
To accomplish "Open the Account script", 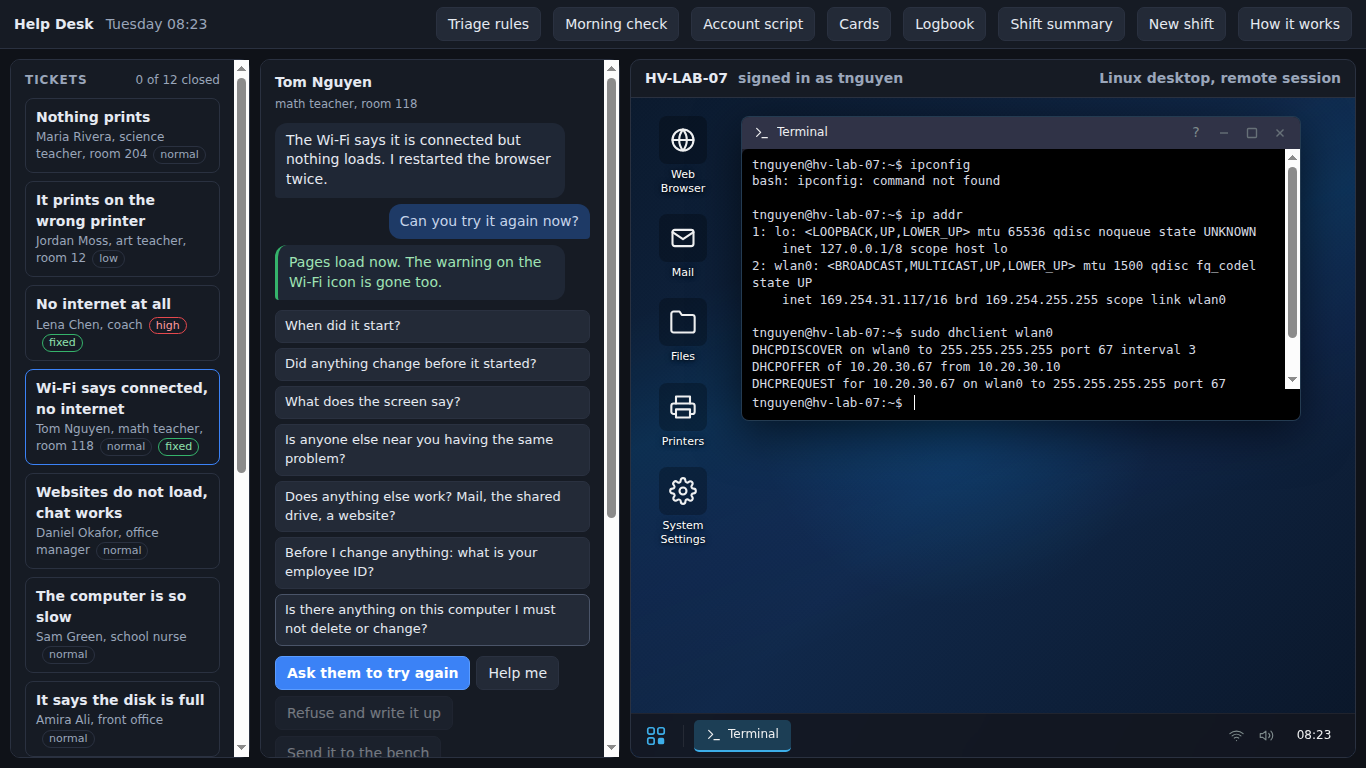I will [x=753, y=24].
